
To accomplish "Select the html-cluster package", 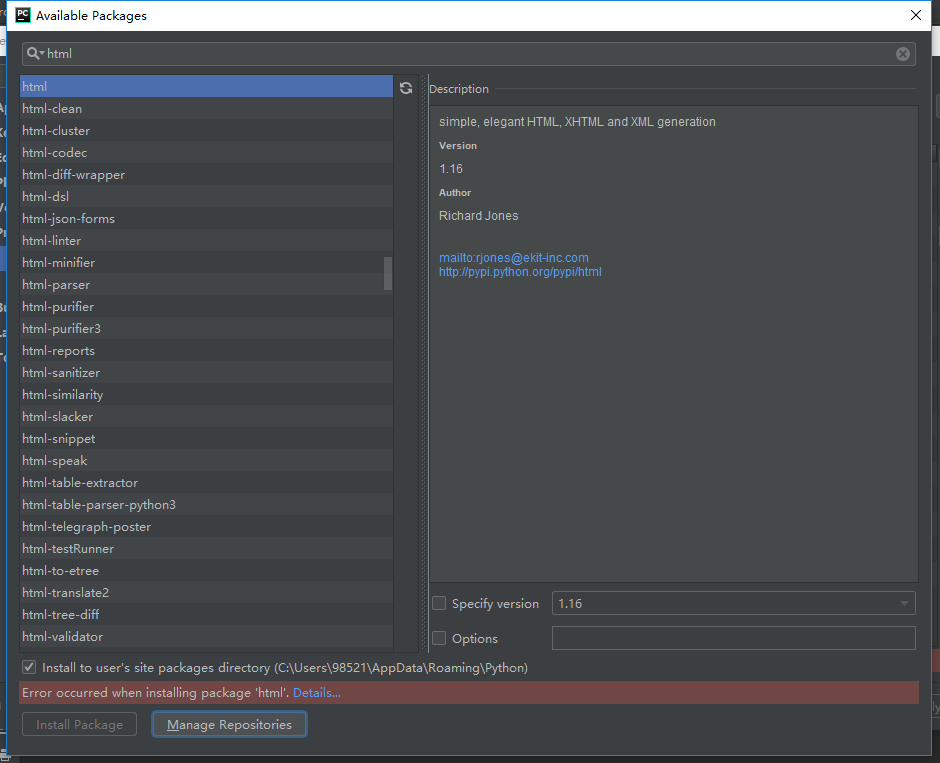I will click(206, 131).
